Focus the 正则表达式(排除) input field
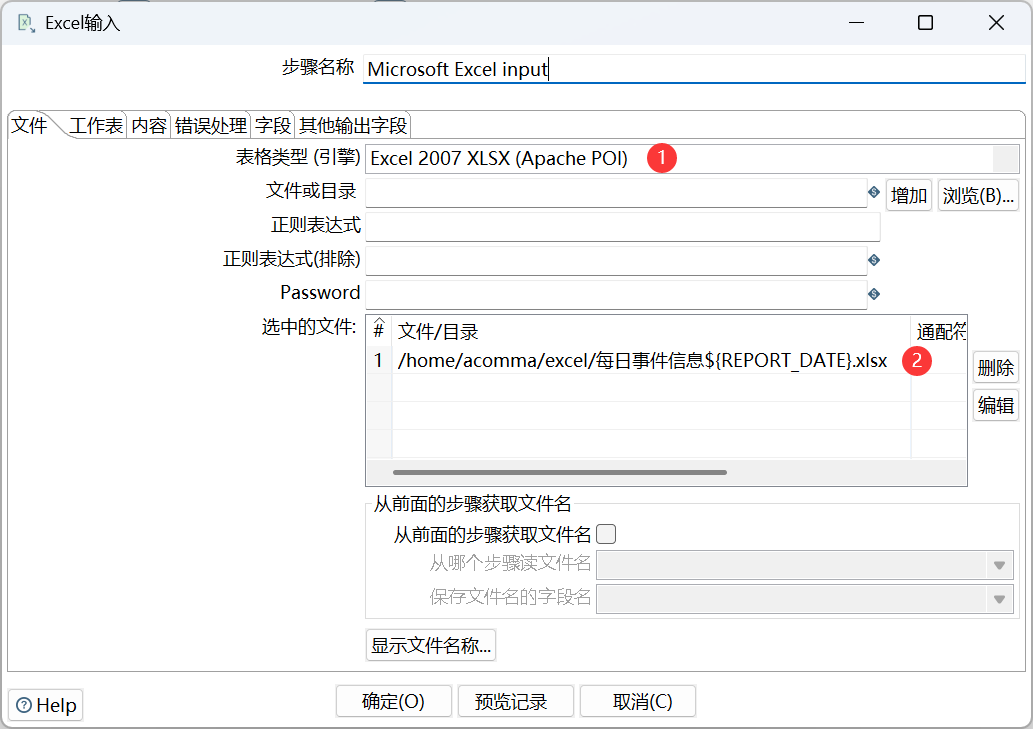The image size is (1033, 729). point(616,261)
